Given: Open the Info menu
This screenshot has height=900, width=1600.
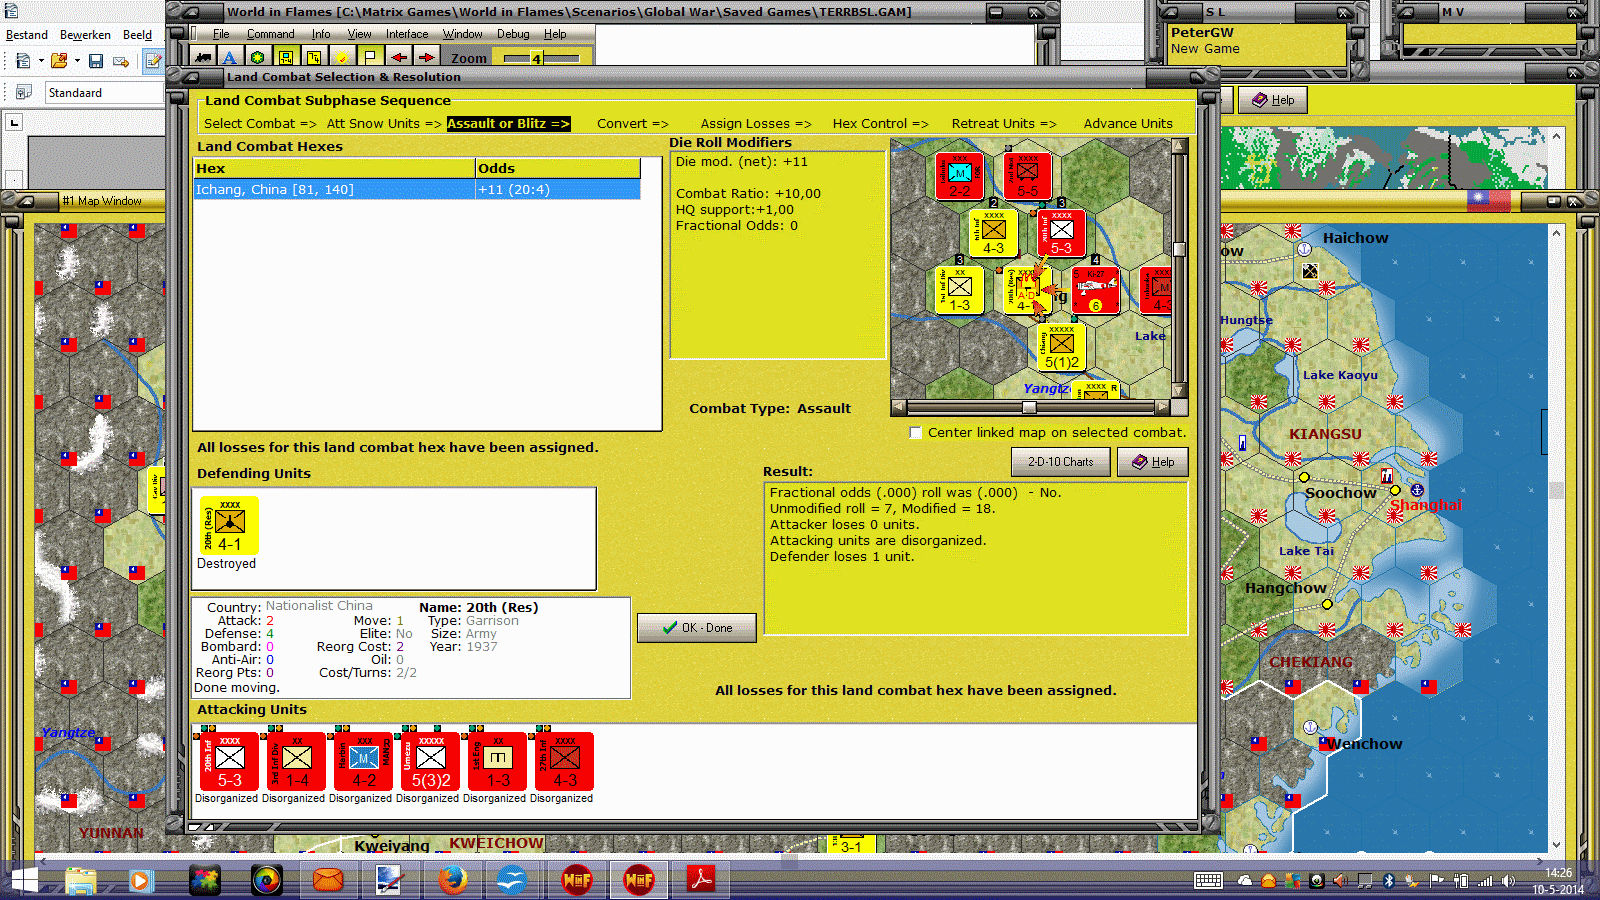Looking at the screenshot, I should [x=321, y=34].
